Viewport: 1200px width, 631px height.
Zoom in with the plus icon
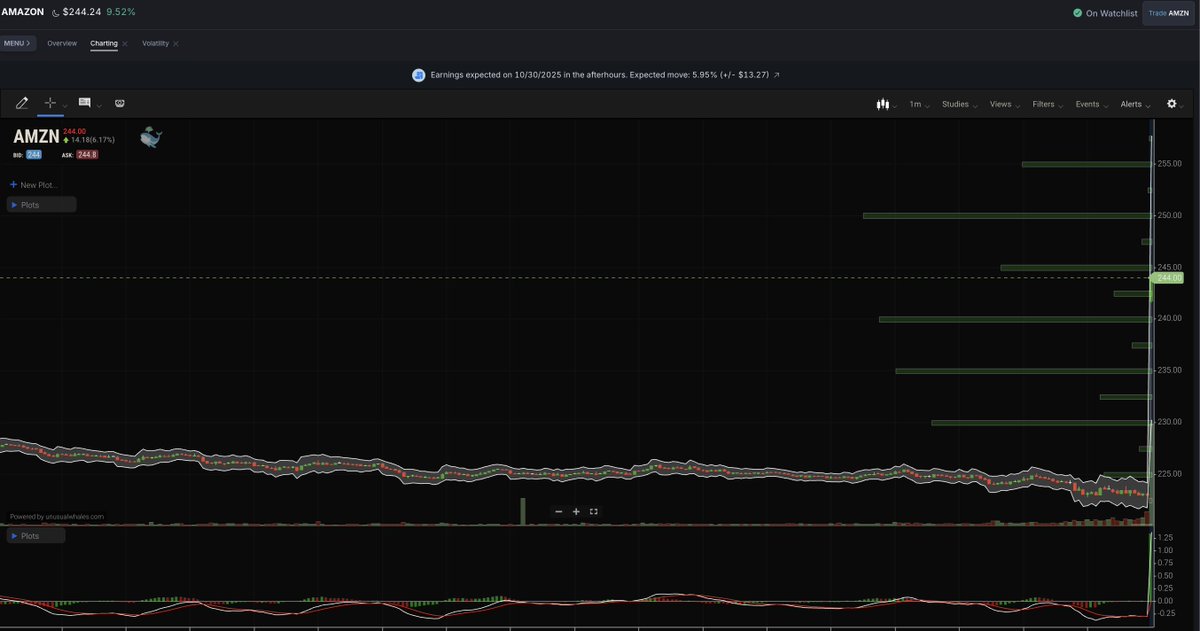(576, 511)
